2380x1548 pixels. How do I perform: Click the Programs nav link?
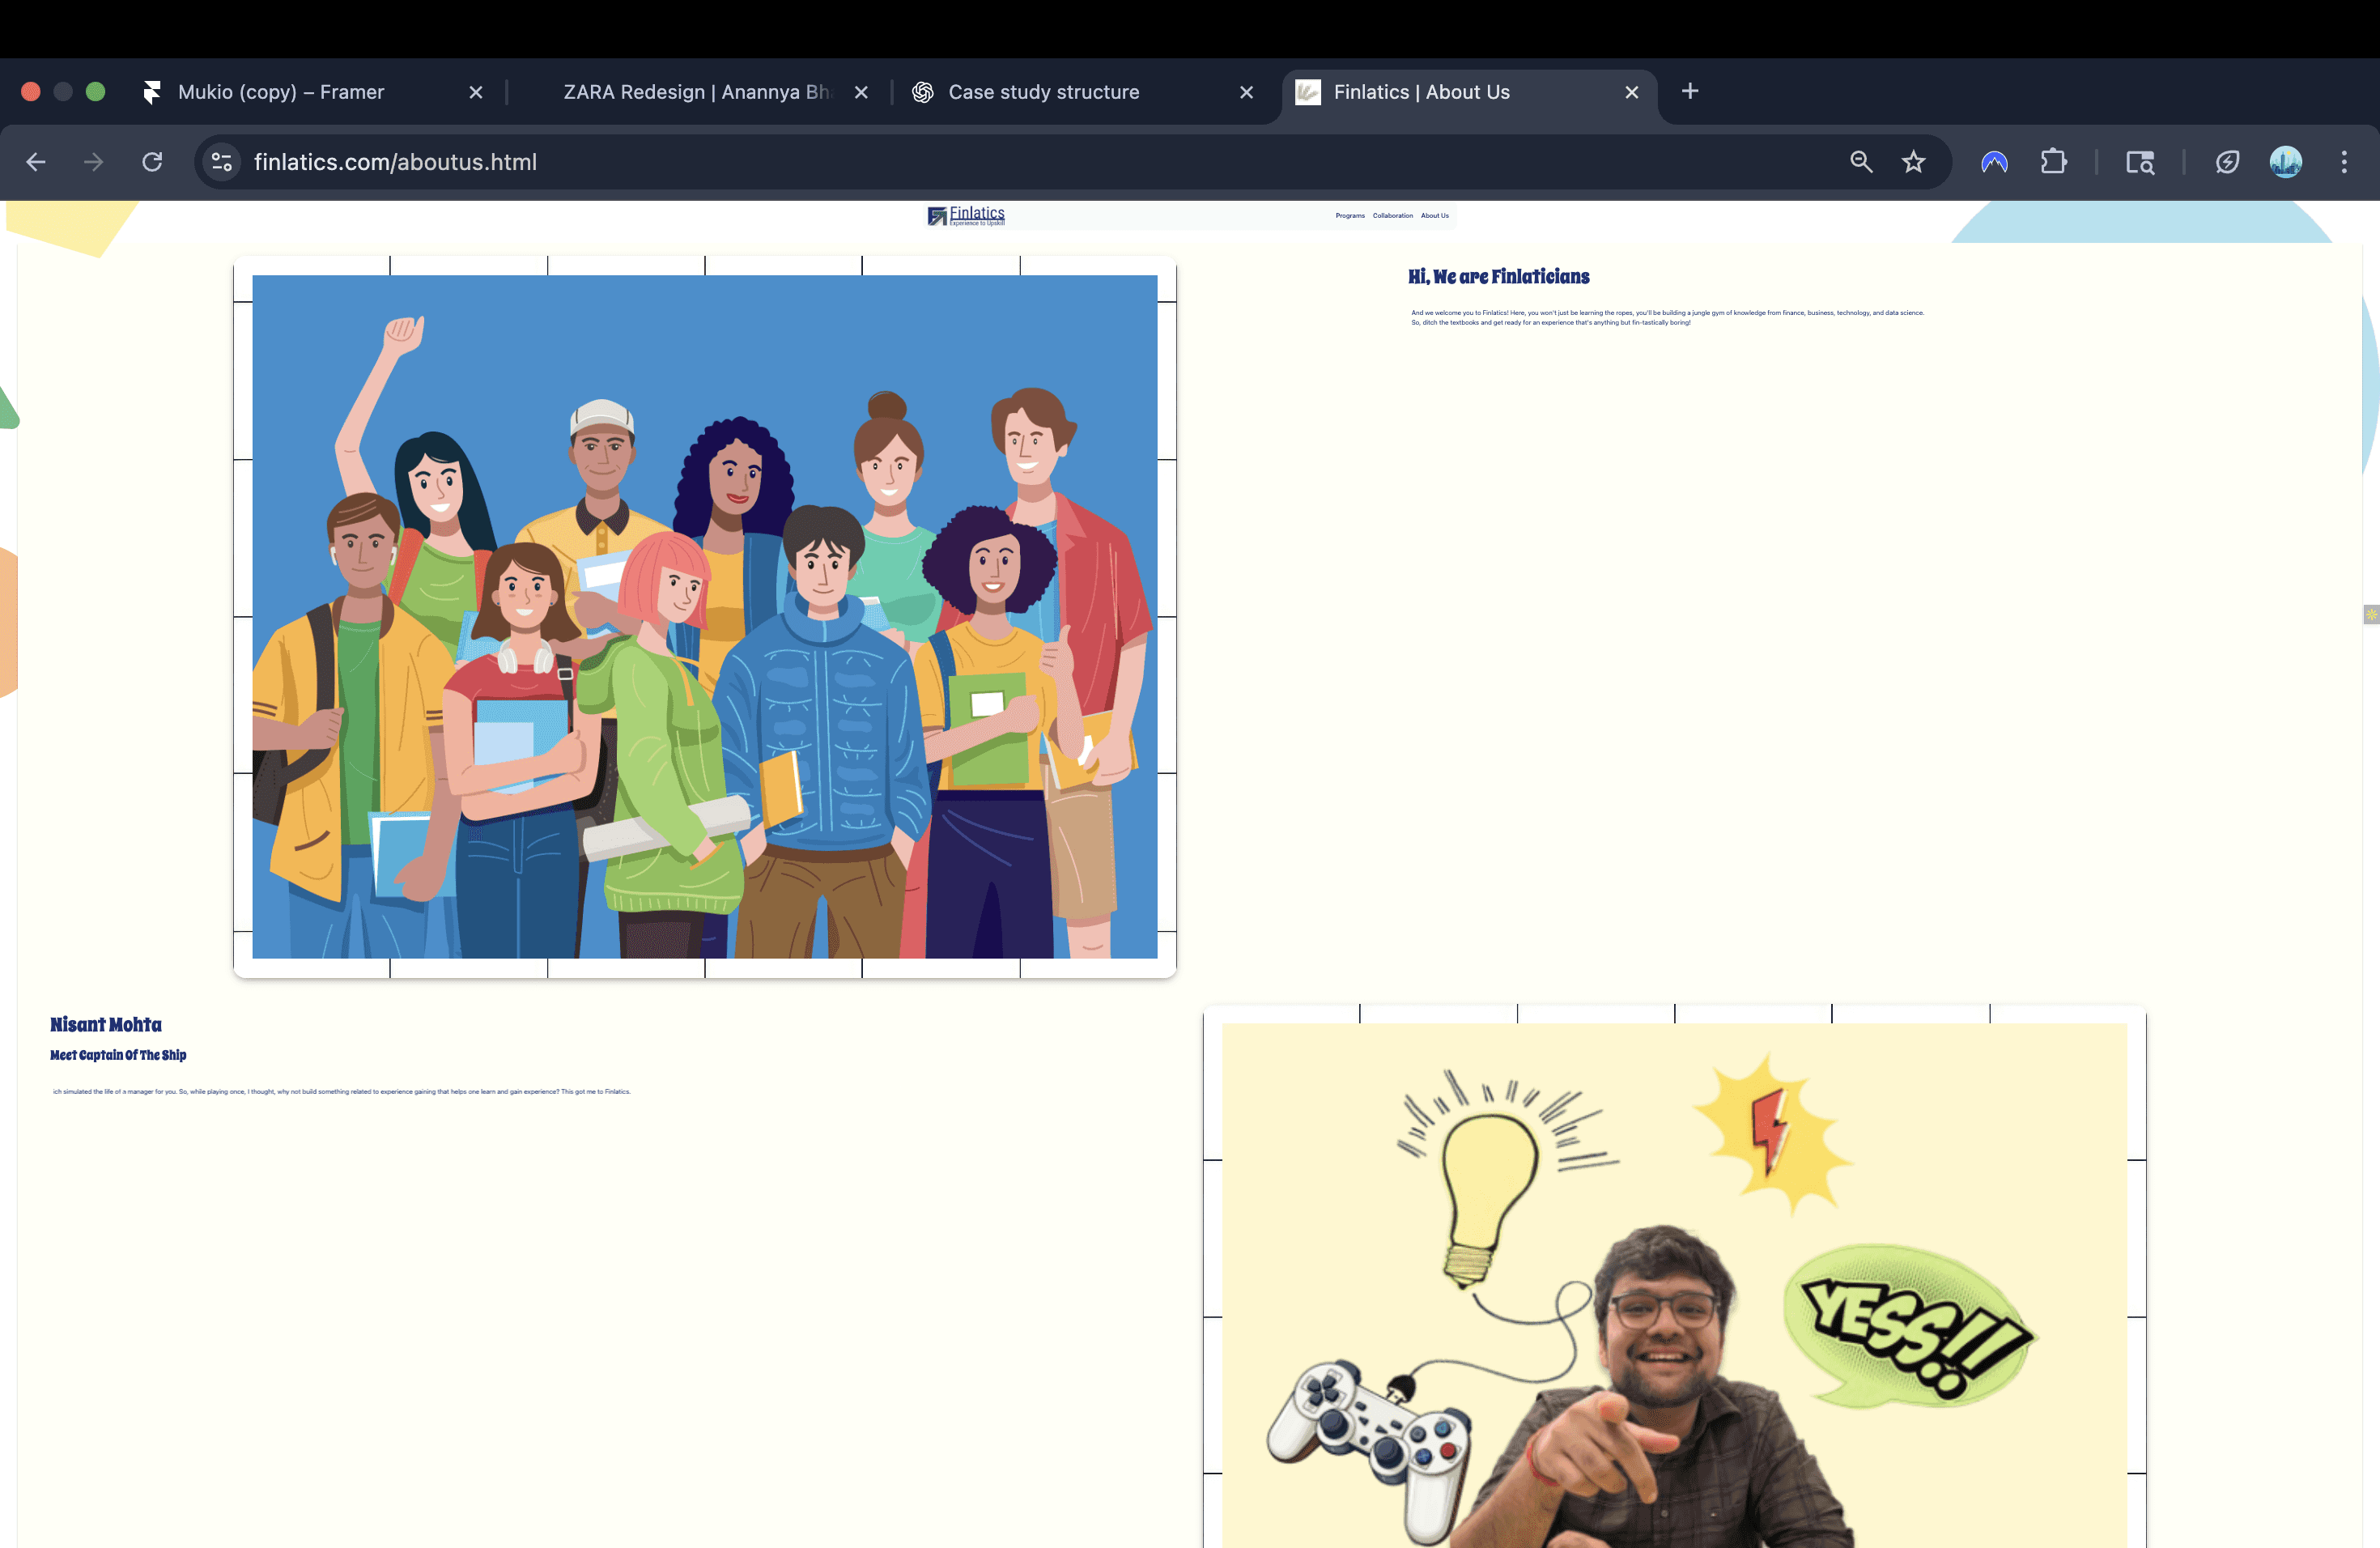coord(1349,216)
